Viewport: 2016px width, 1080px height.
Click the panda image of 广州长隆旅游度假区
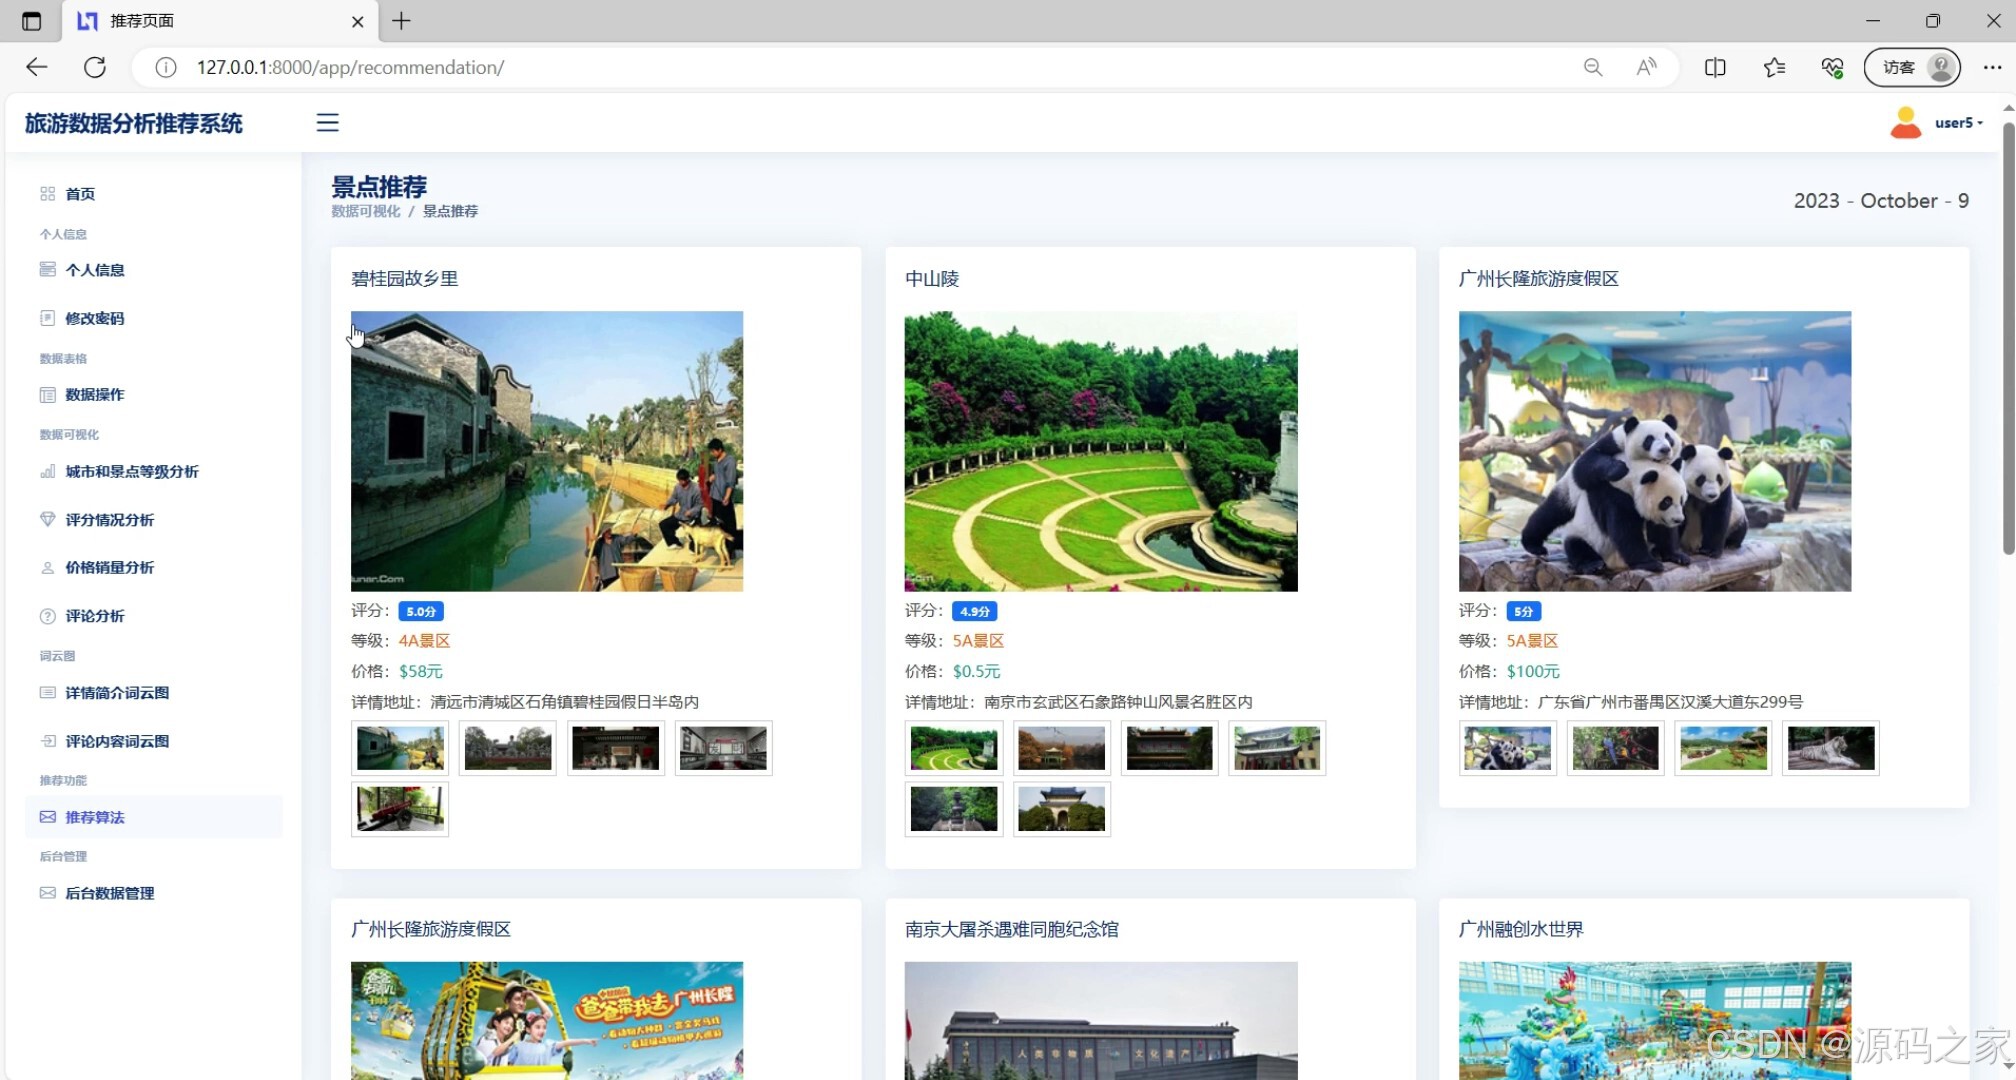click(1655, 451)
